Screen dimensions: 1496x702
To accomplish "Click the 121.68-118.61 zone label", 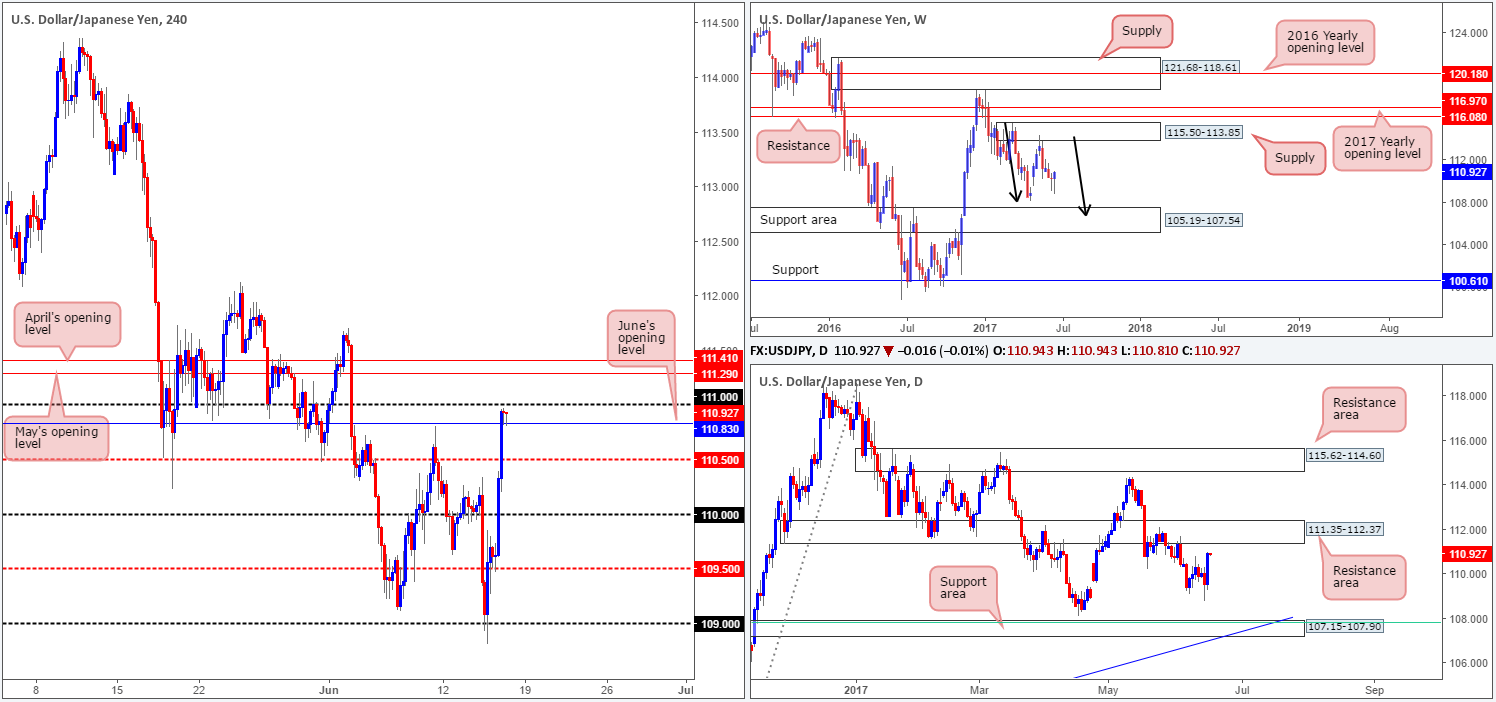I will point(1203,65).
